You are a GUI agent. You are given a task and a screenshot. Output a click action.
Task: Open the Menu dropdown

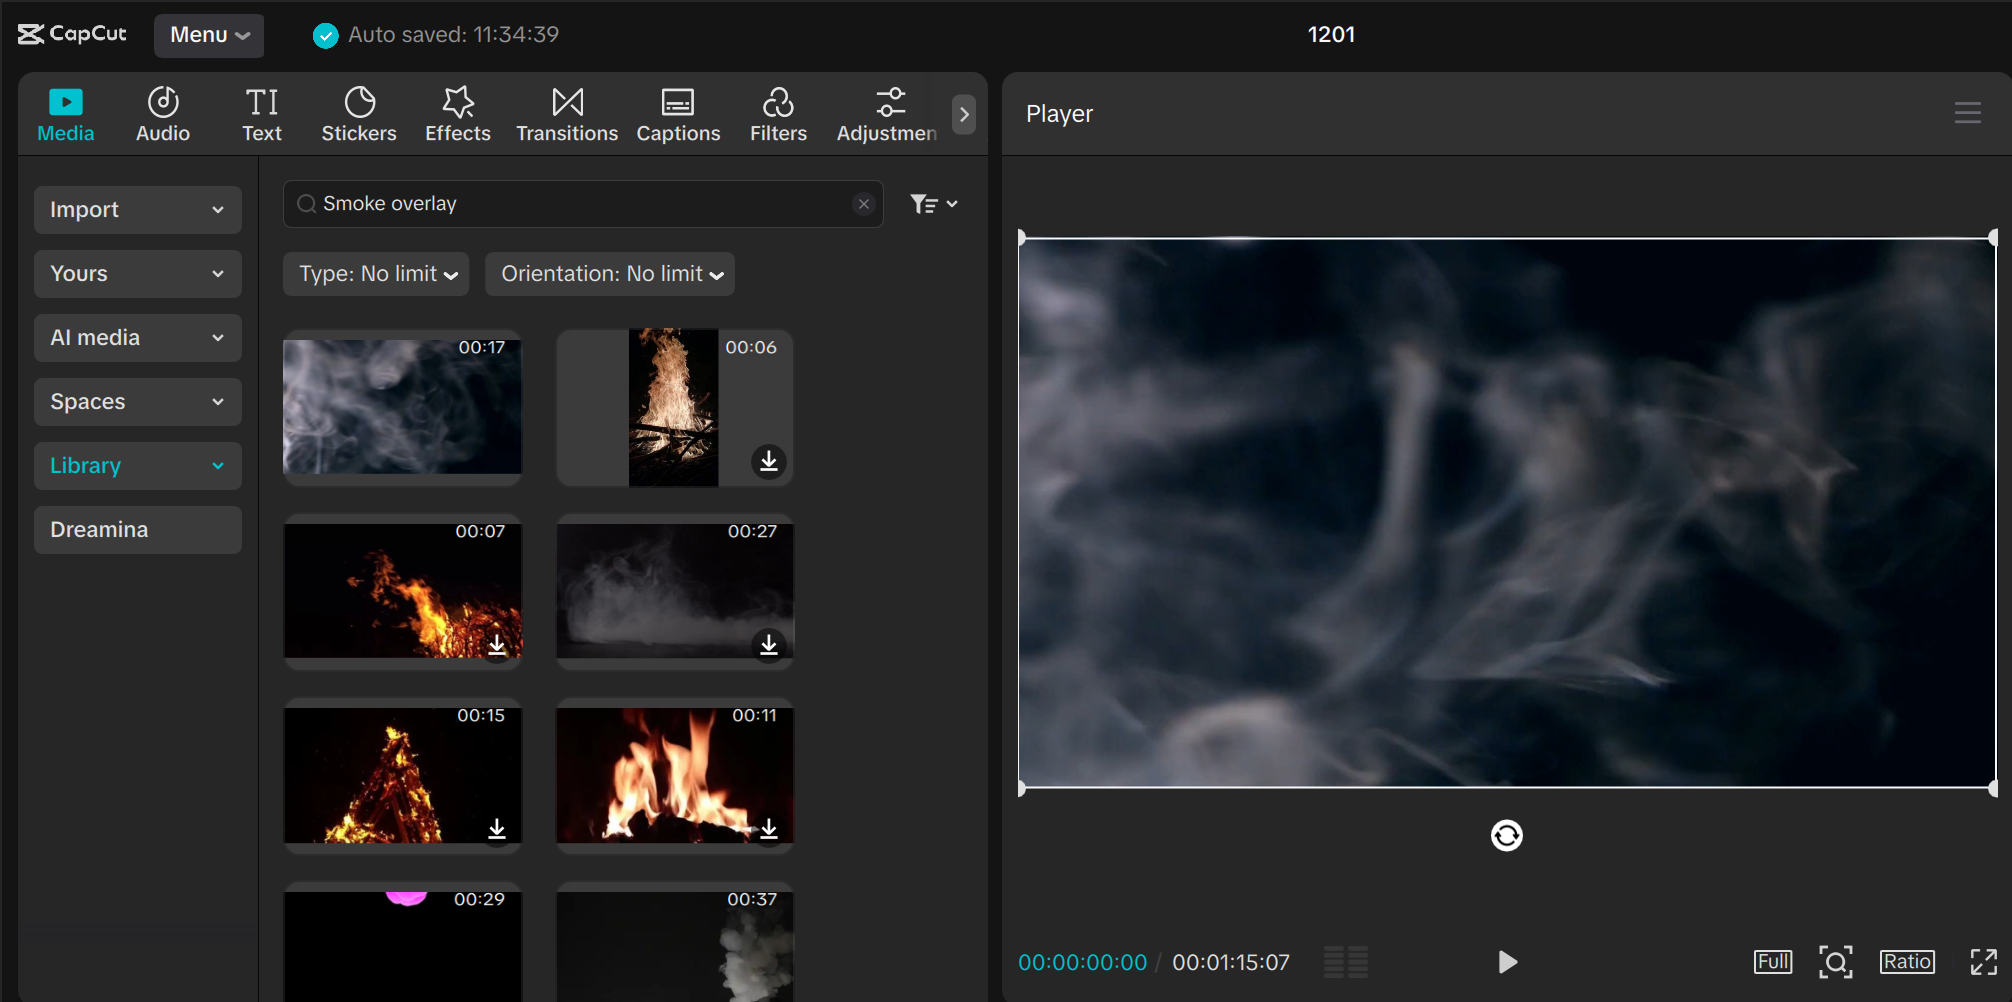[208, 34]
